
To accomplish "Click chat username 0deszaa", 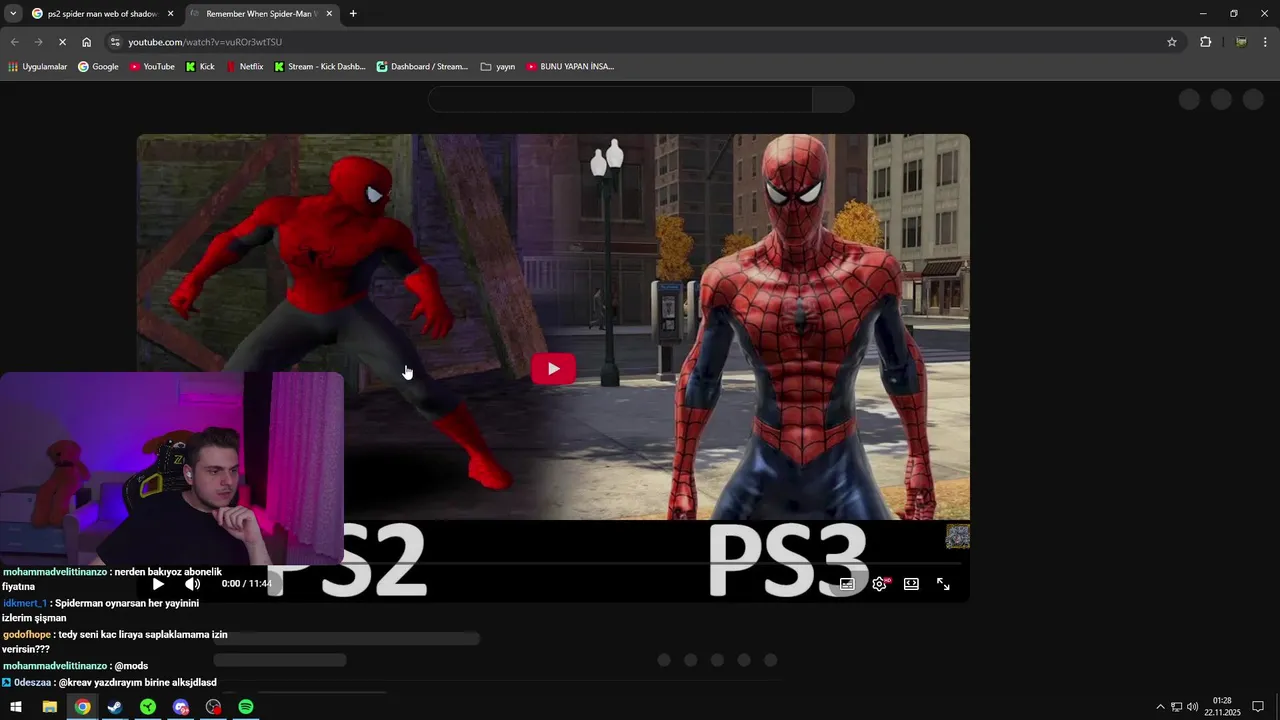I will click(33, 682).
